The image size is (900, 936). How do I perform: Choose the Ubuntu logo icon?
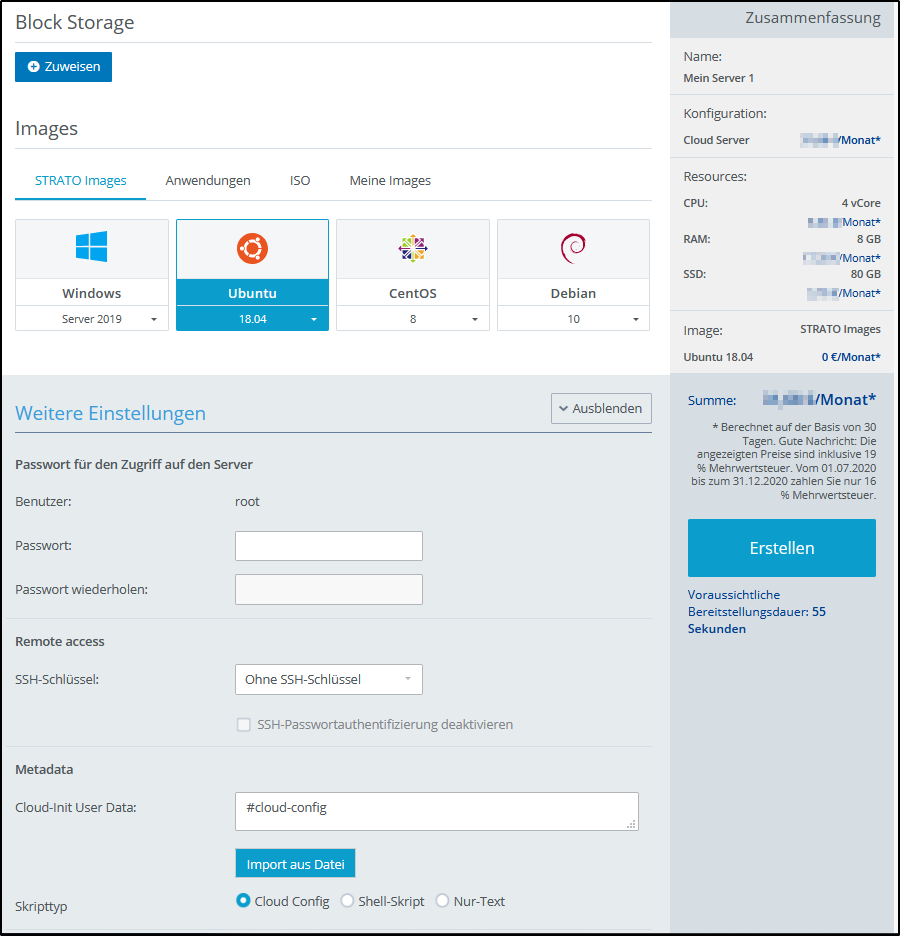pos(252,245)
